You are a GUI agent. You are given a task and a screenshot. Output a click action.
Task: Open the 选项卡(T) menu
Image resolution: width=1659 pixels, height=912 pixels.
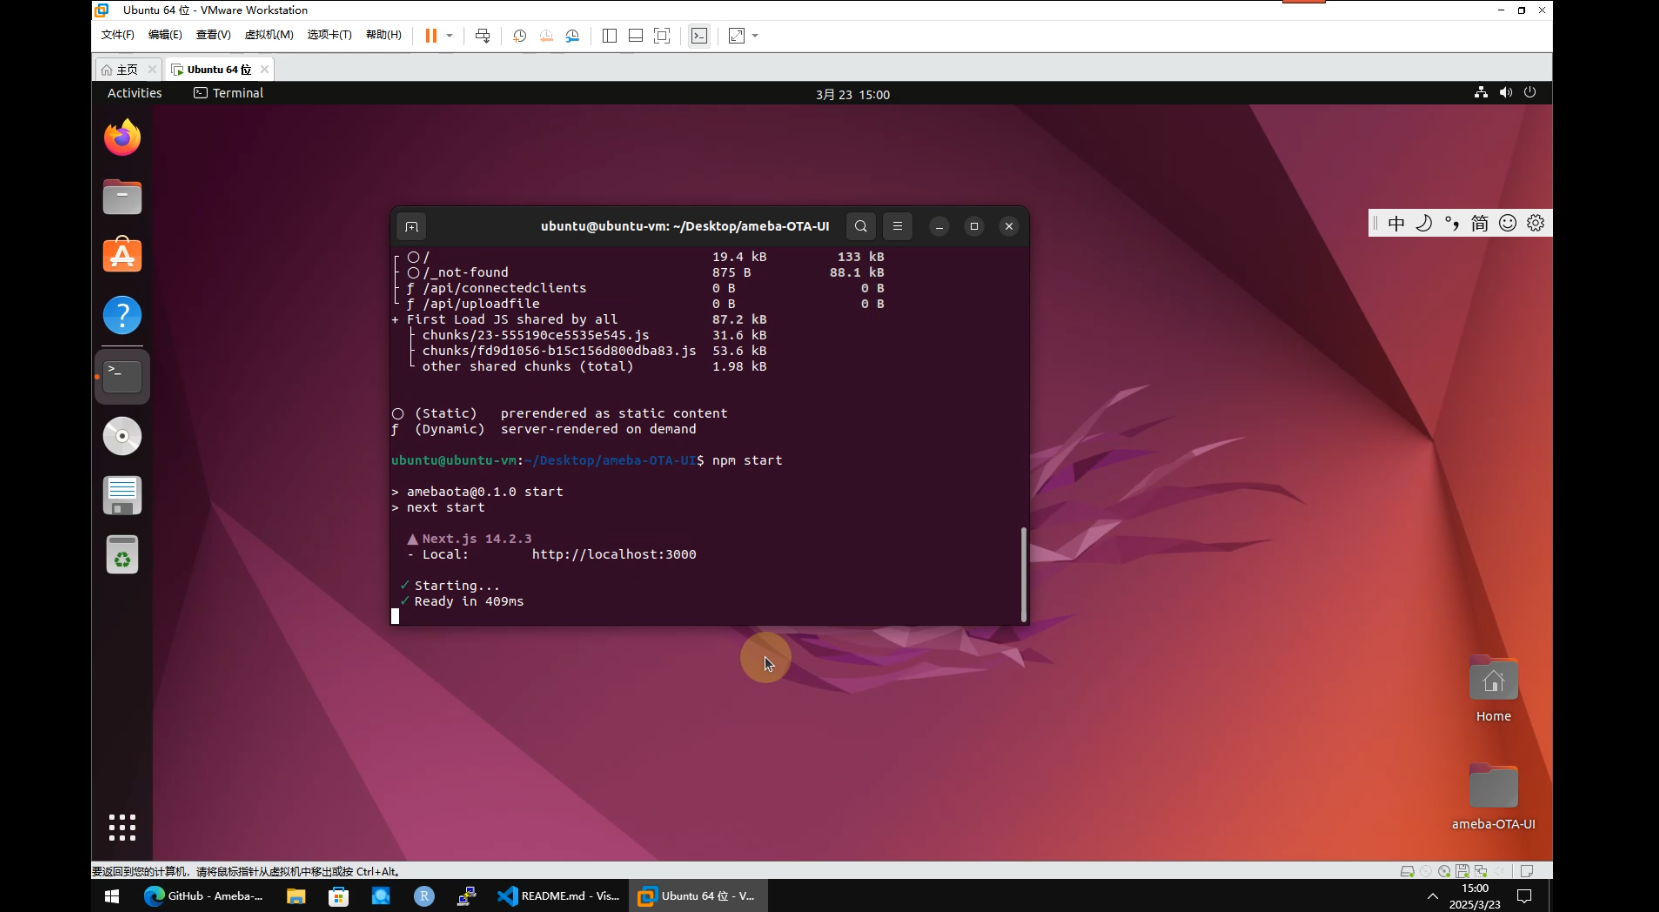(x=329, y=35)
